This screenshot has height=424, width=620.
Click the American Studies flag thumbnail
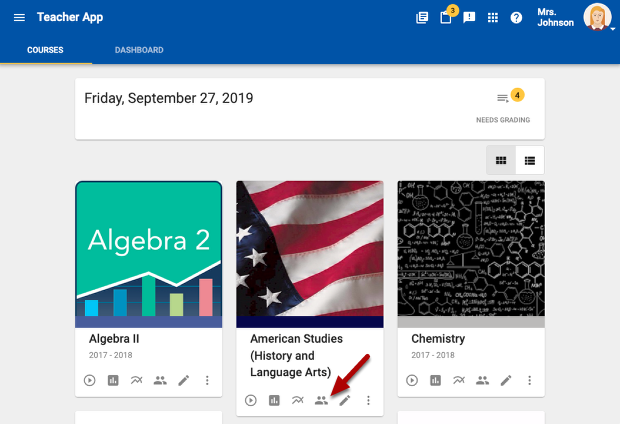pos(309,248)
